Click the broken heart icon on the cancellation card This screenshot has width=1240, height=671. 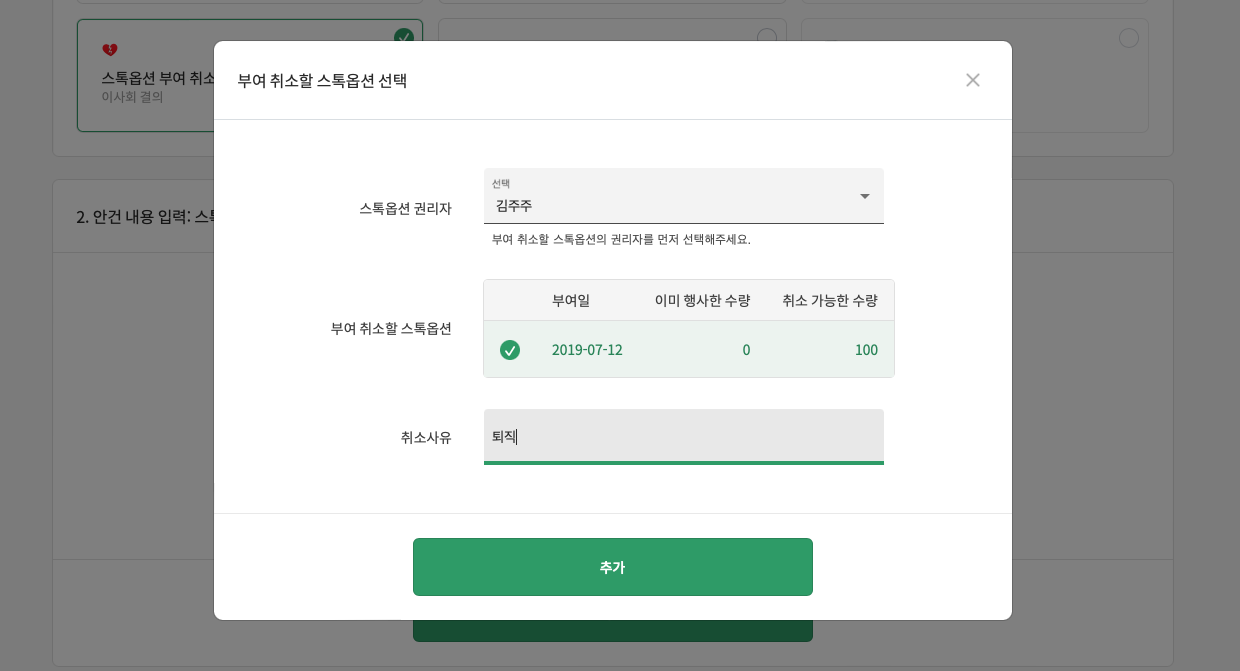click(110, 48)
